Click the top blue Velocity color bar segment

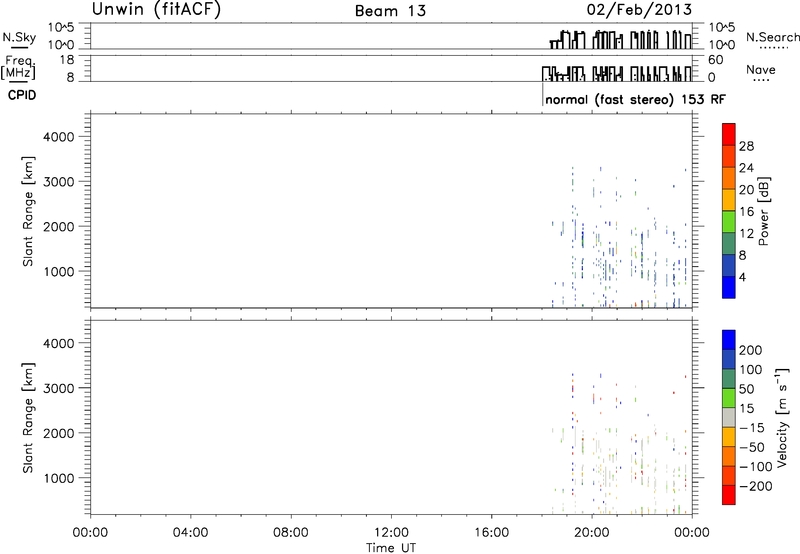tap(729, 340)
